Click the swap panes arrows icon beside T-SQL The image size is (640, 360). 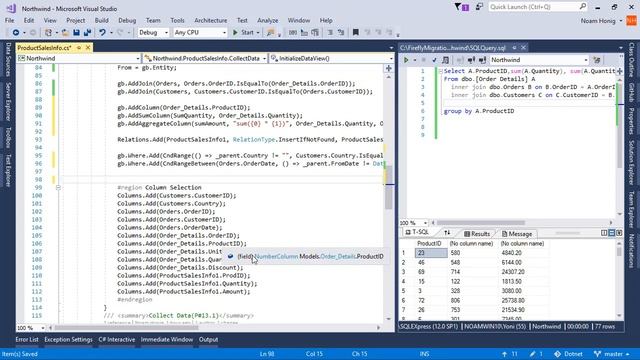(x=447, y=233)
